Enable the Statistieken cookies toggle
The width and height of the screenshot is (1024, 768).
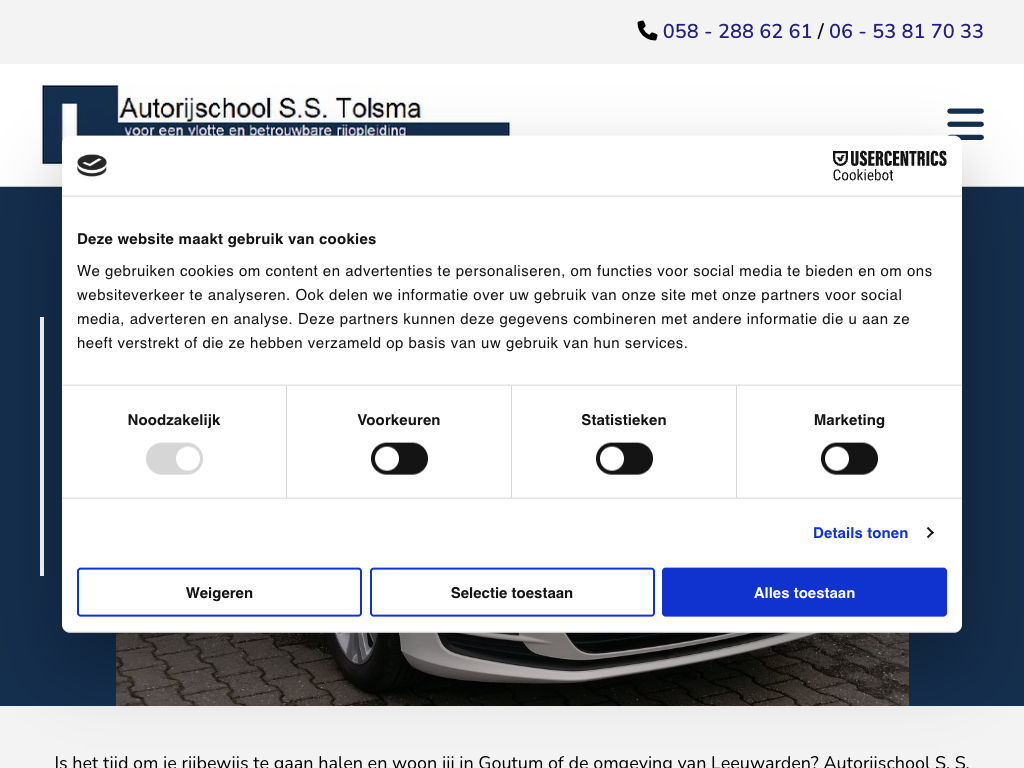(x=624, y=459)
